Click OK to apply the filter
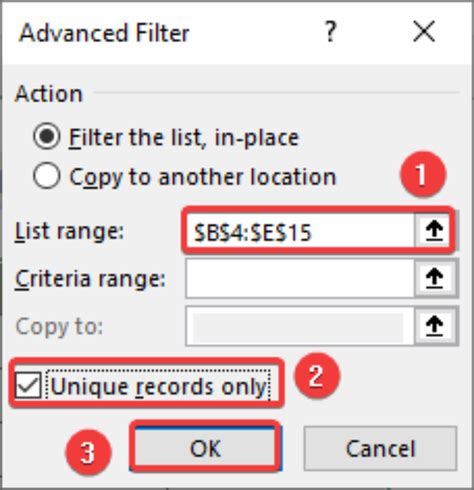 [x=205, y=448]
